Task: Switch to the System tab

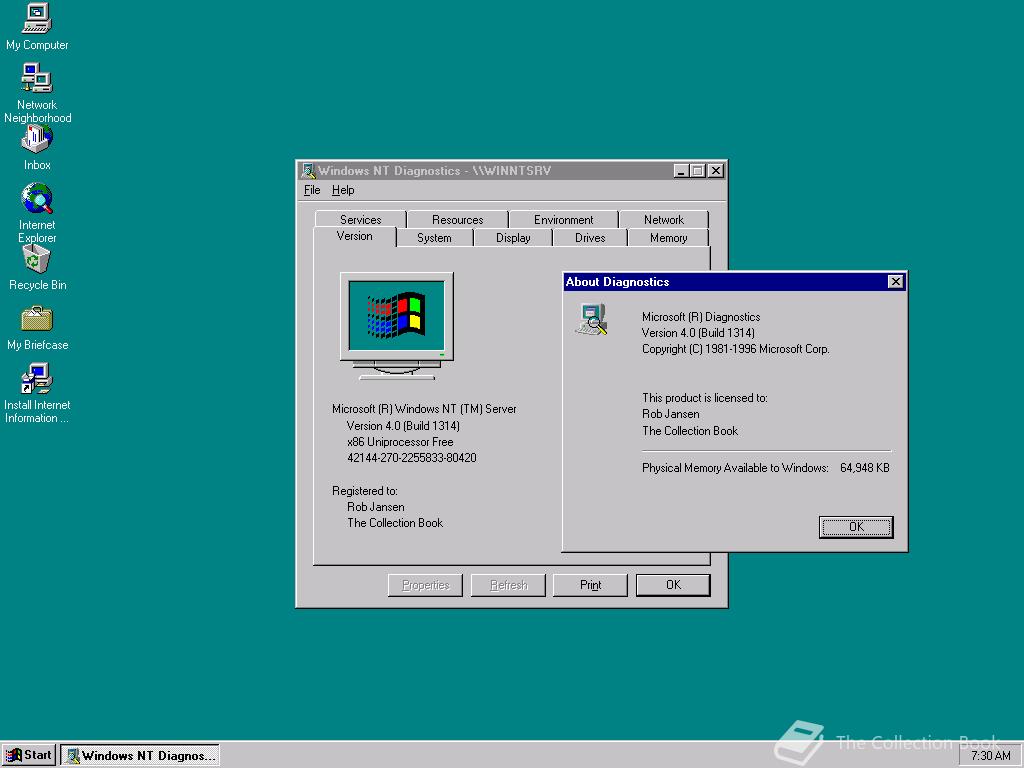Action: [x=434, y=238]
